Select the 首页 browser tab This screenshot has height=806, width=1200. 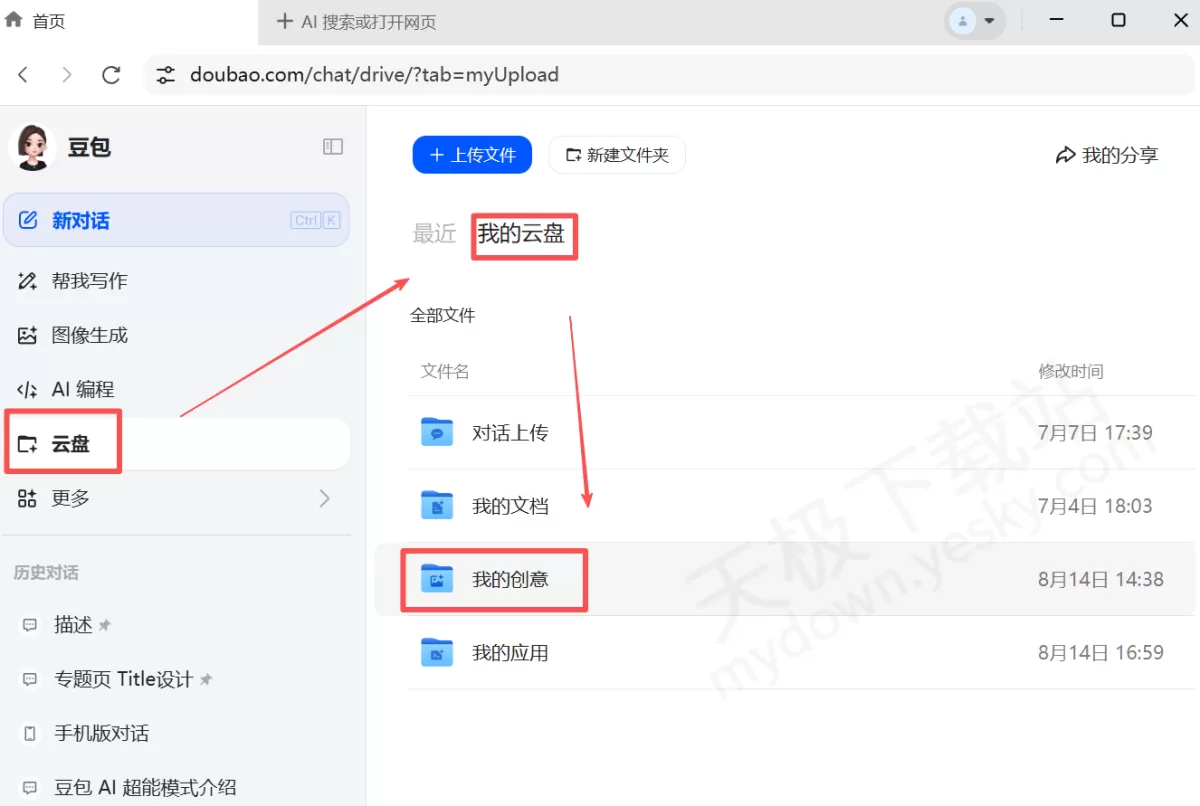(128, 21)
